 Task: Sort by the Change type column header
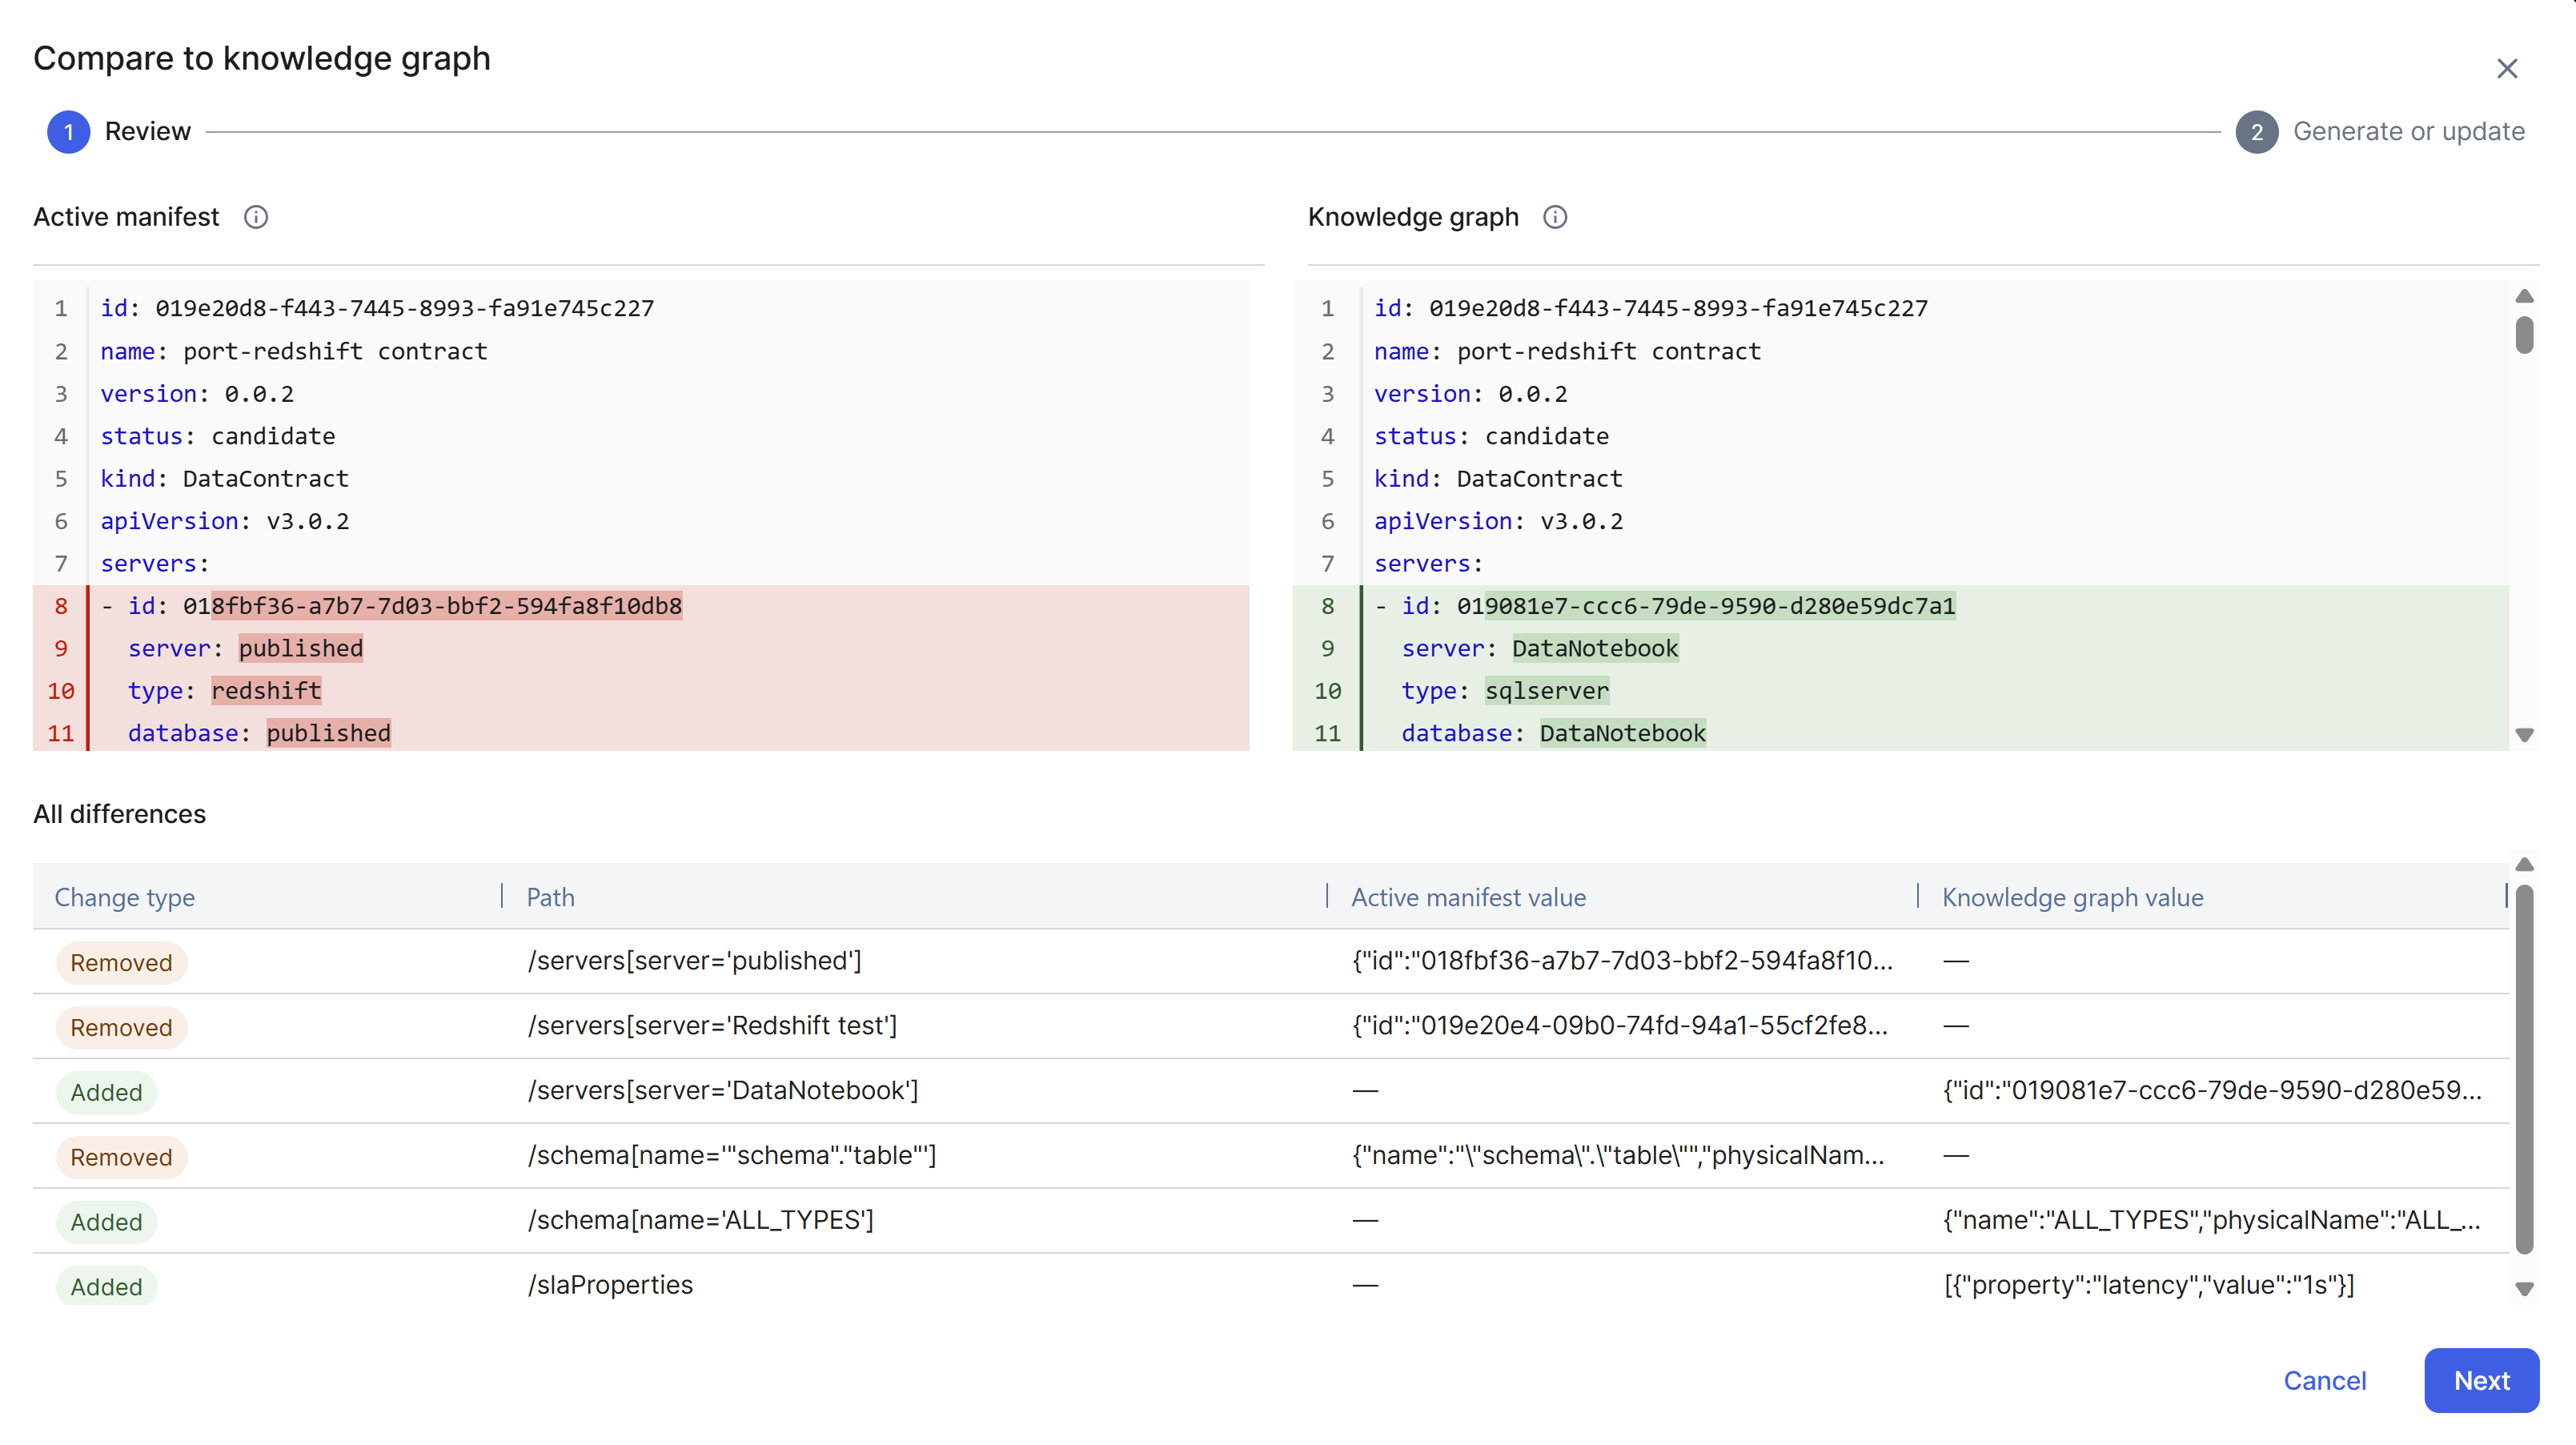(x=125, y=897)
